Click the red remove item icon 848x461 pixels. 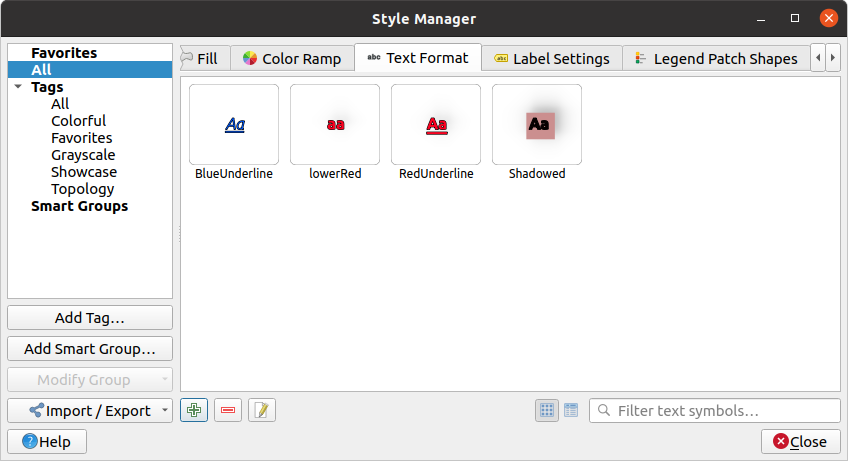coord(228,410)
